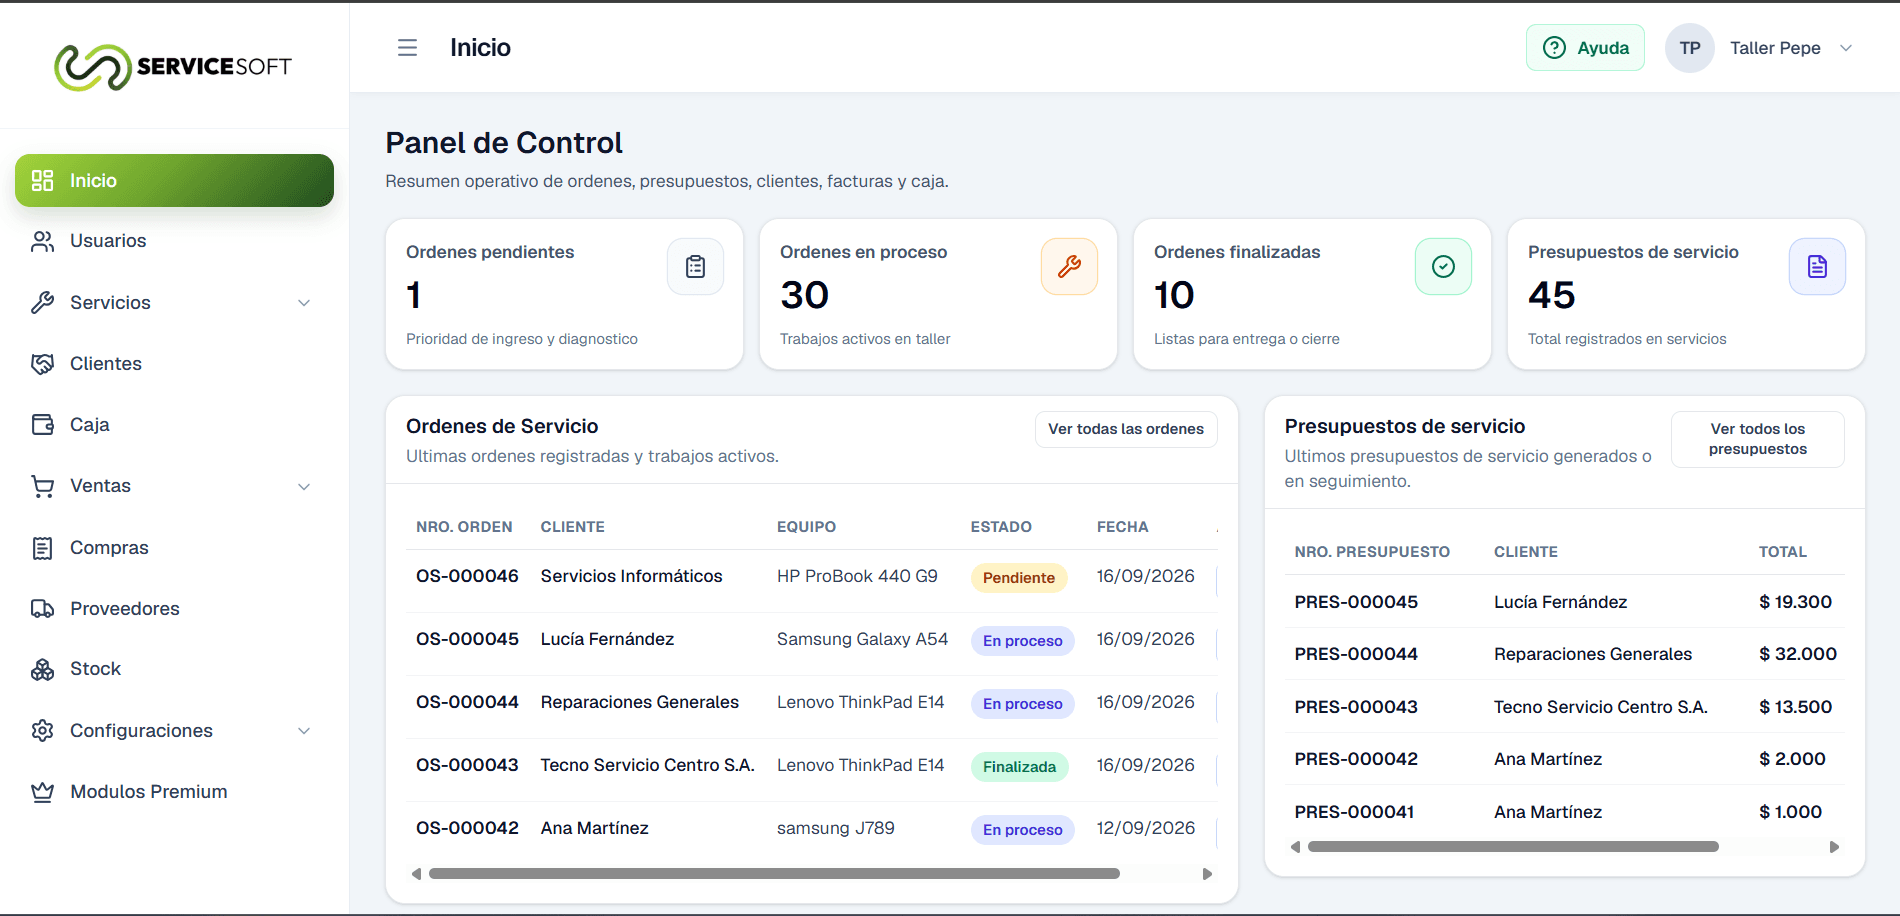1900x916 pixels.
Task: Click right arrow of orders table scrollbar
Action: (1207, 874)
